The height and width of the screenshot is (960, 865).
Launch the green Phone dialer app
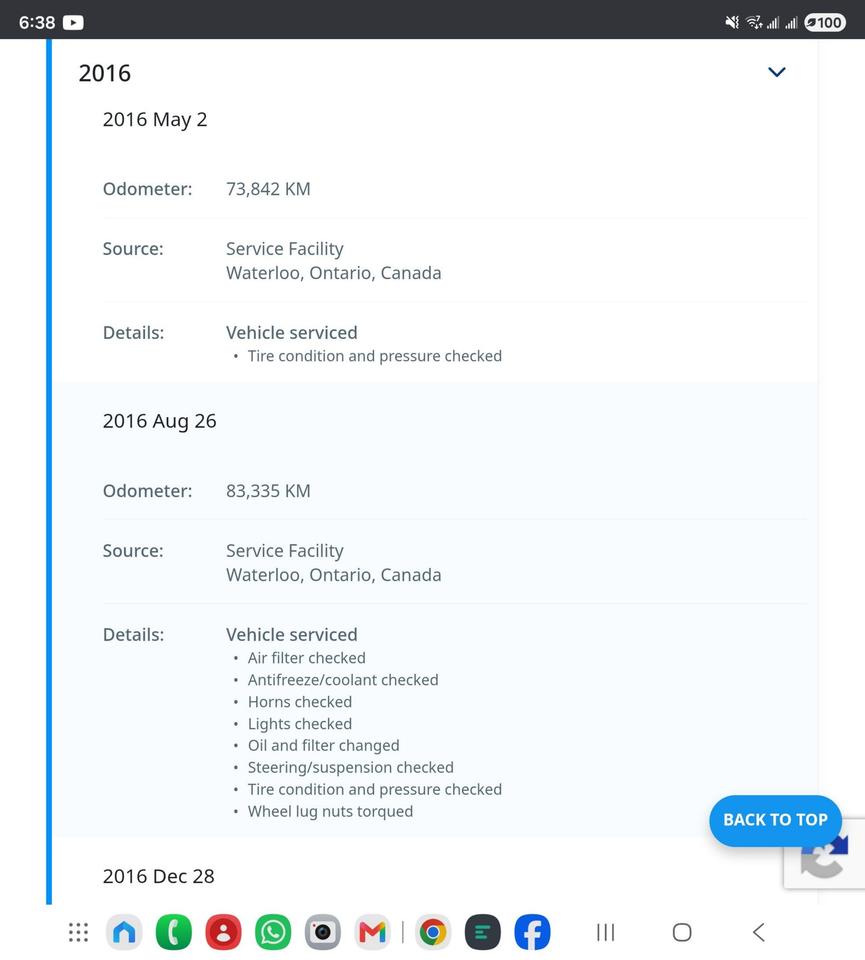(174, 932)
